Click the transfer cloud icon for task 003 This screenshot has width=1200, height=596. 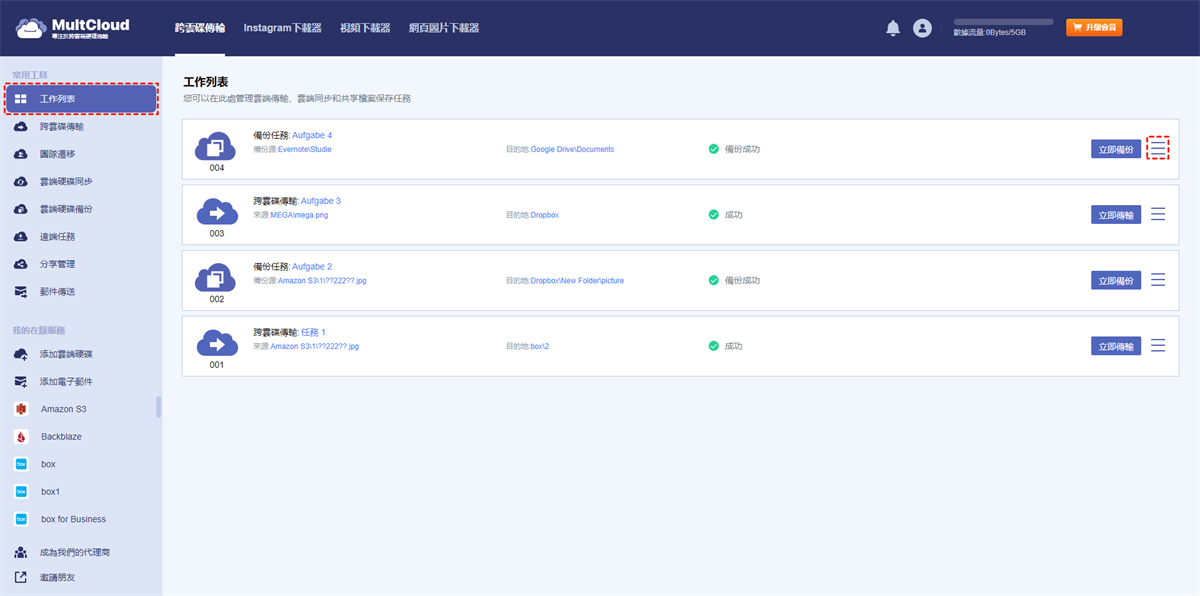tap(217, 212)
